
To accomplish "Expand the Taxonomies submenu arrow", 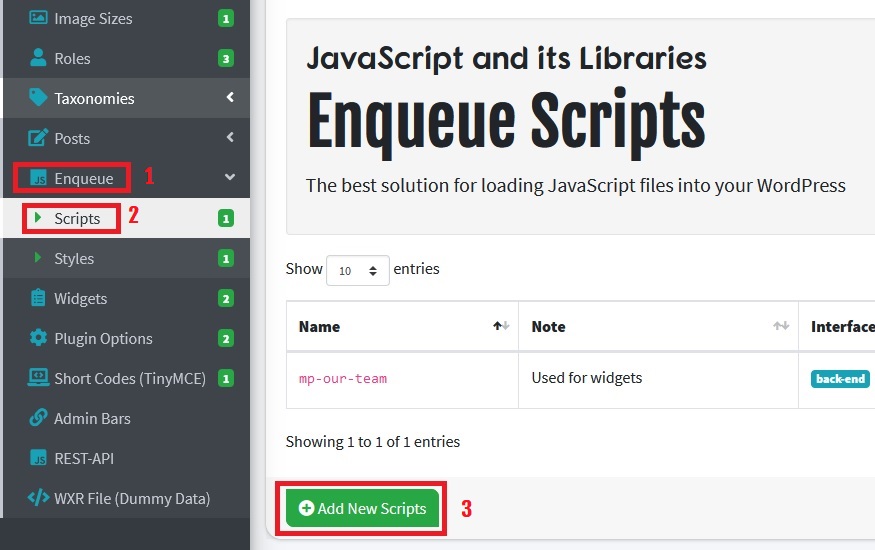I will (230, 98).
